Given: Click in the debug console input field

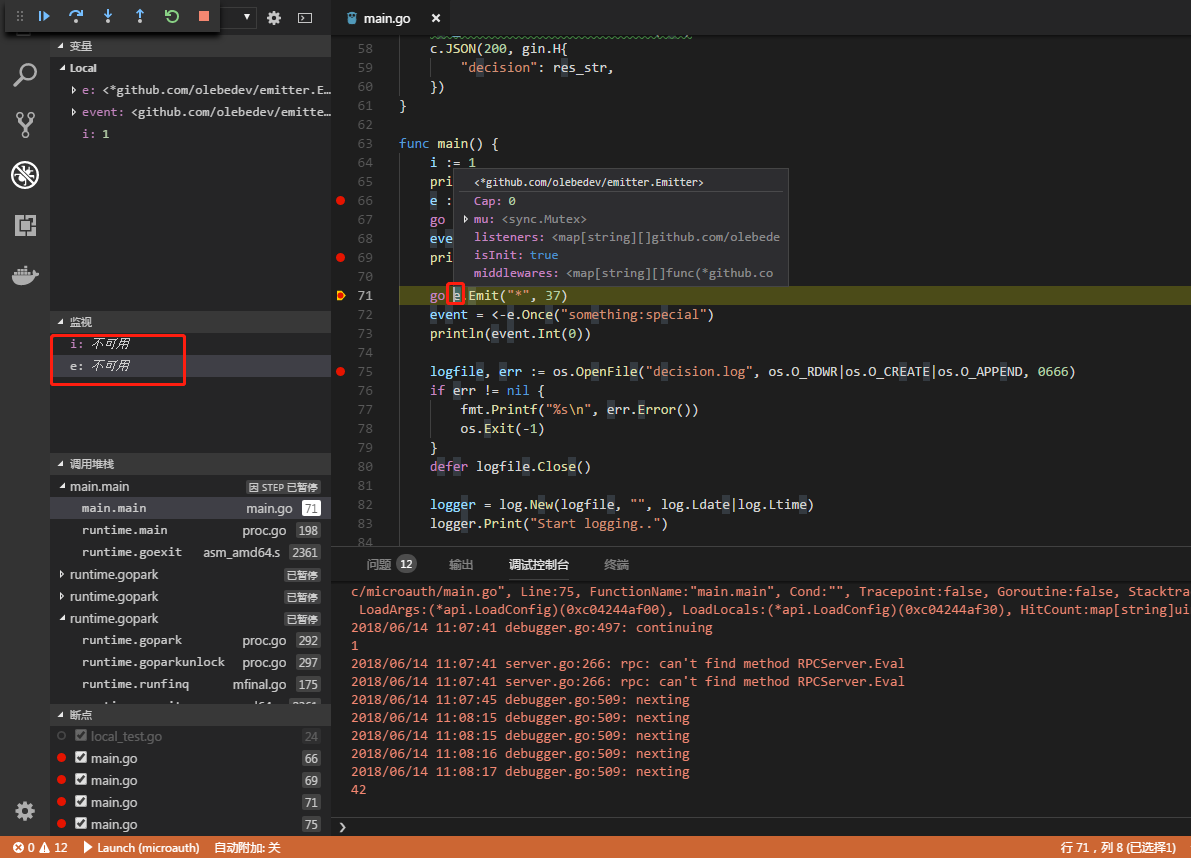Looking at the screenshot, I should [x=767, y=827].
